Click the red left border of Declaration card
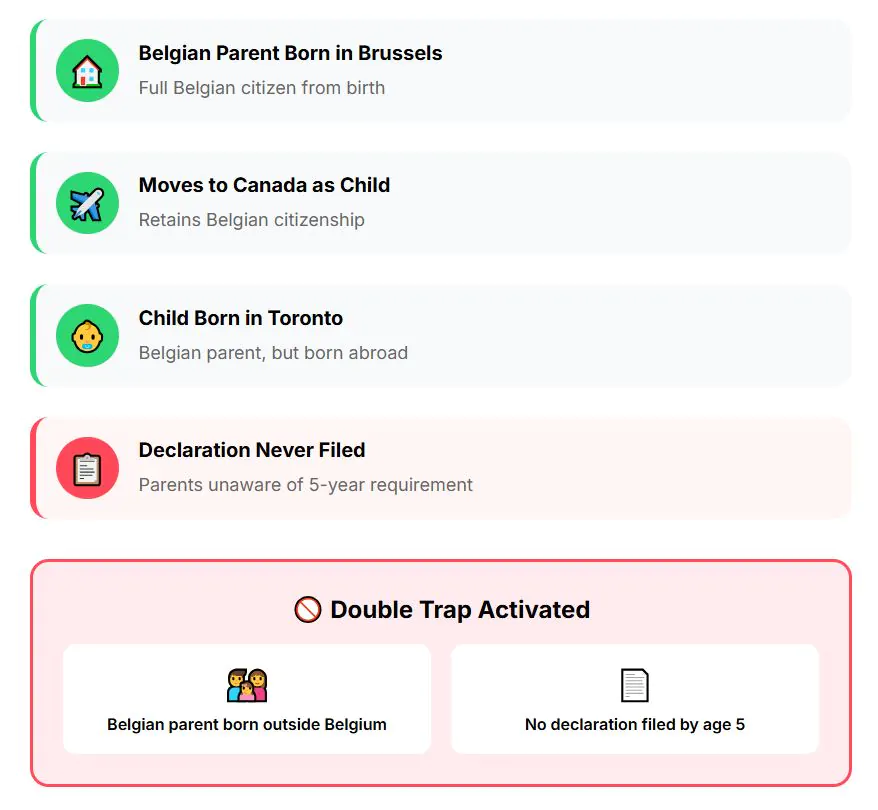Image resolution: width=878 pixels, height=810 pixels. 33,468
